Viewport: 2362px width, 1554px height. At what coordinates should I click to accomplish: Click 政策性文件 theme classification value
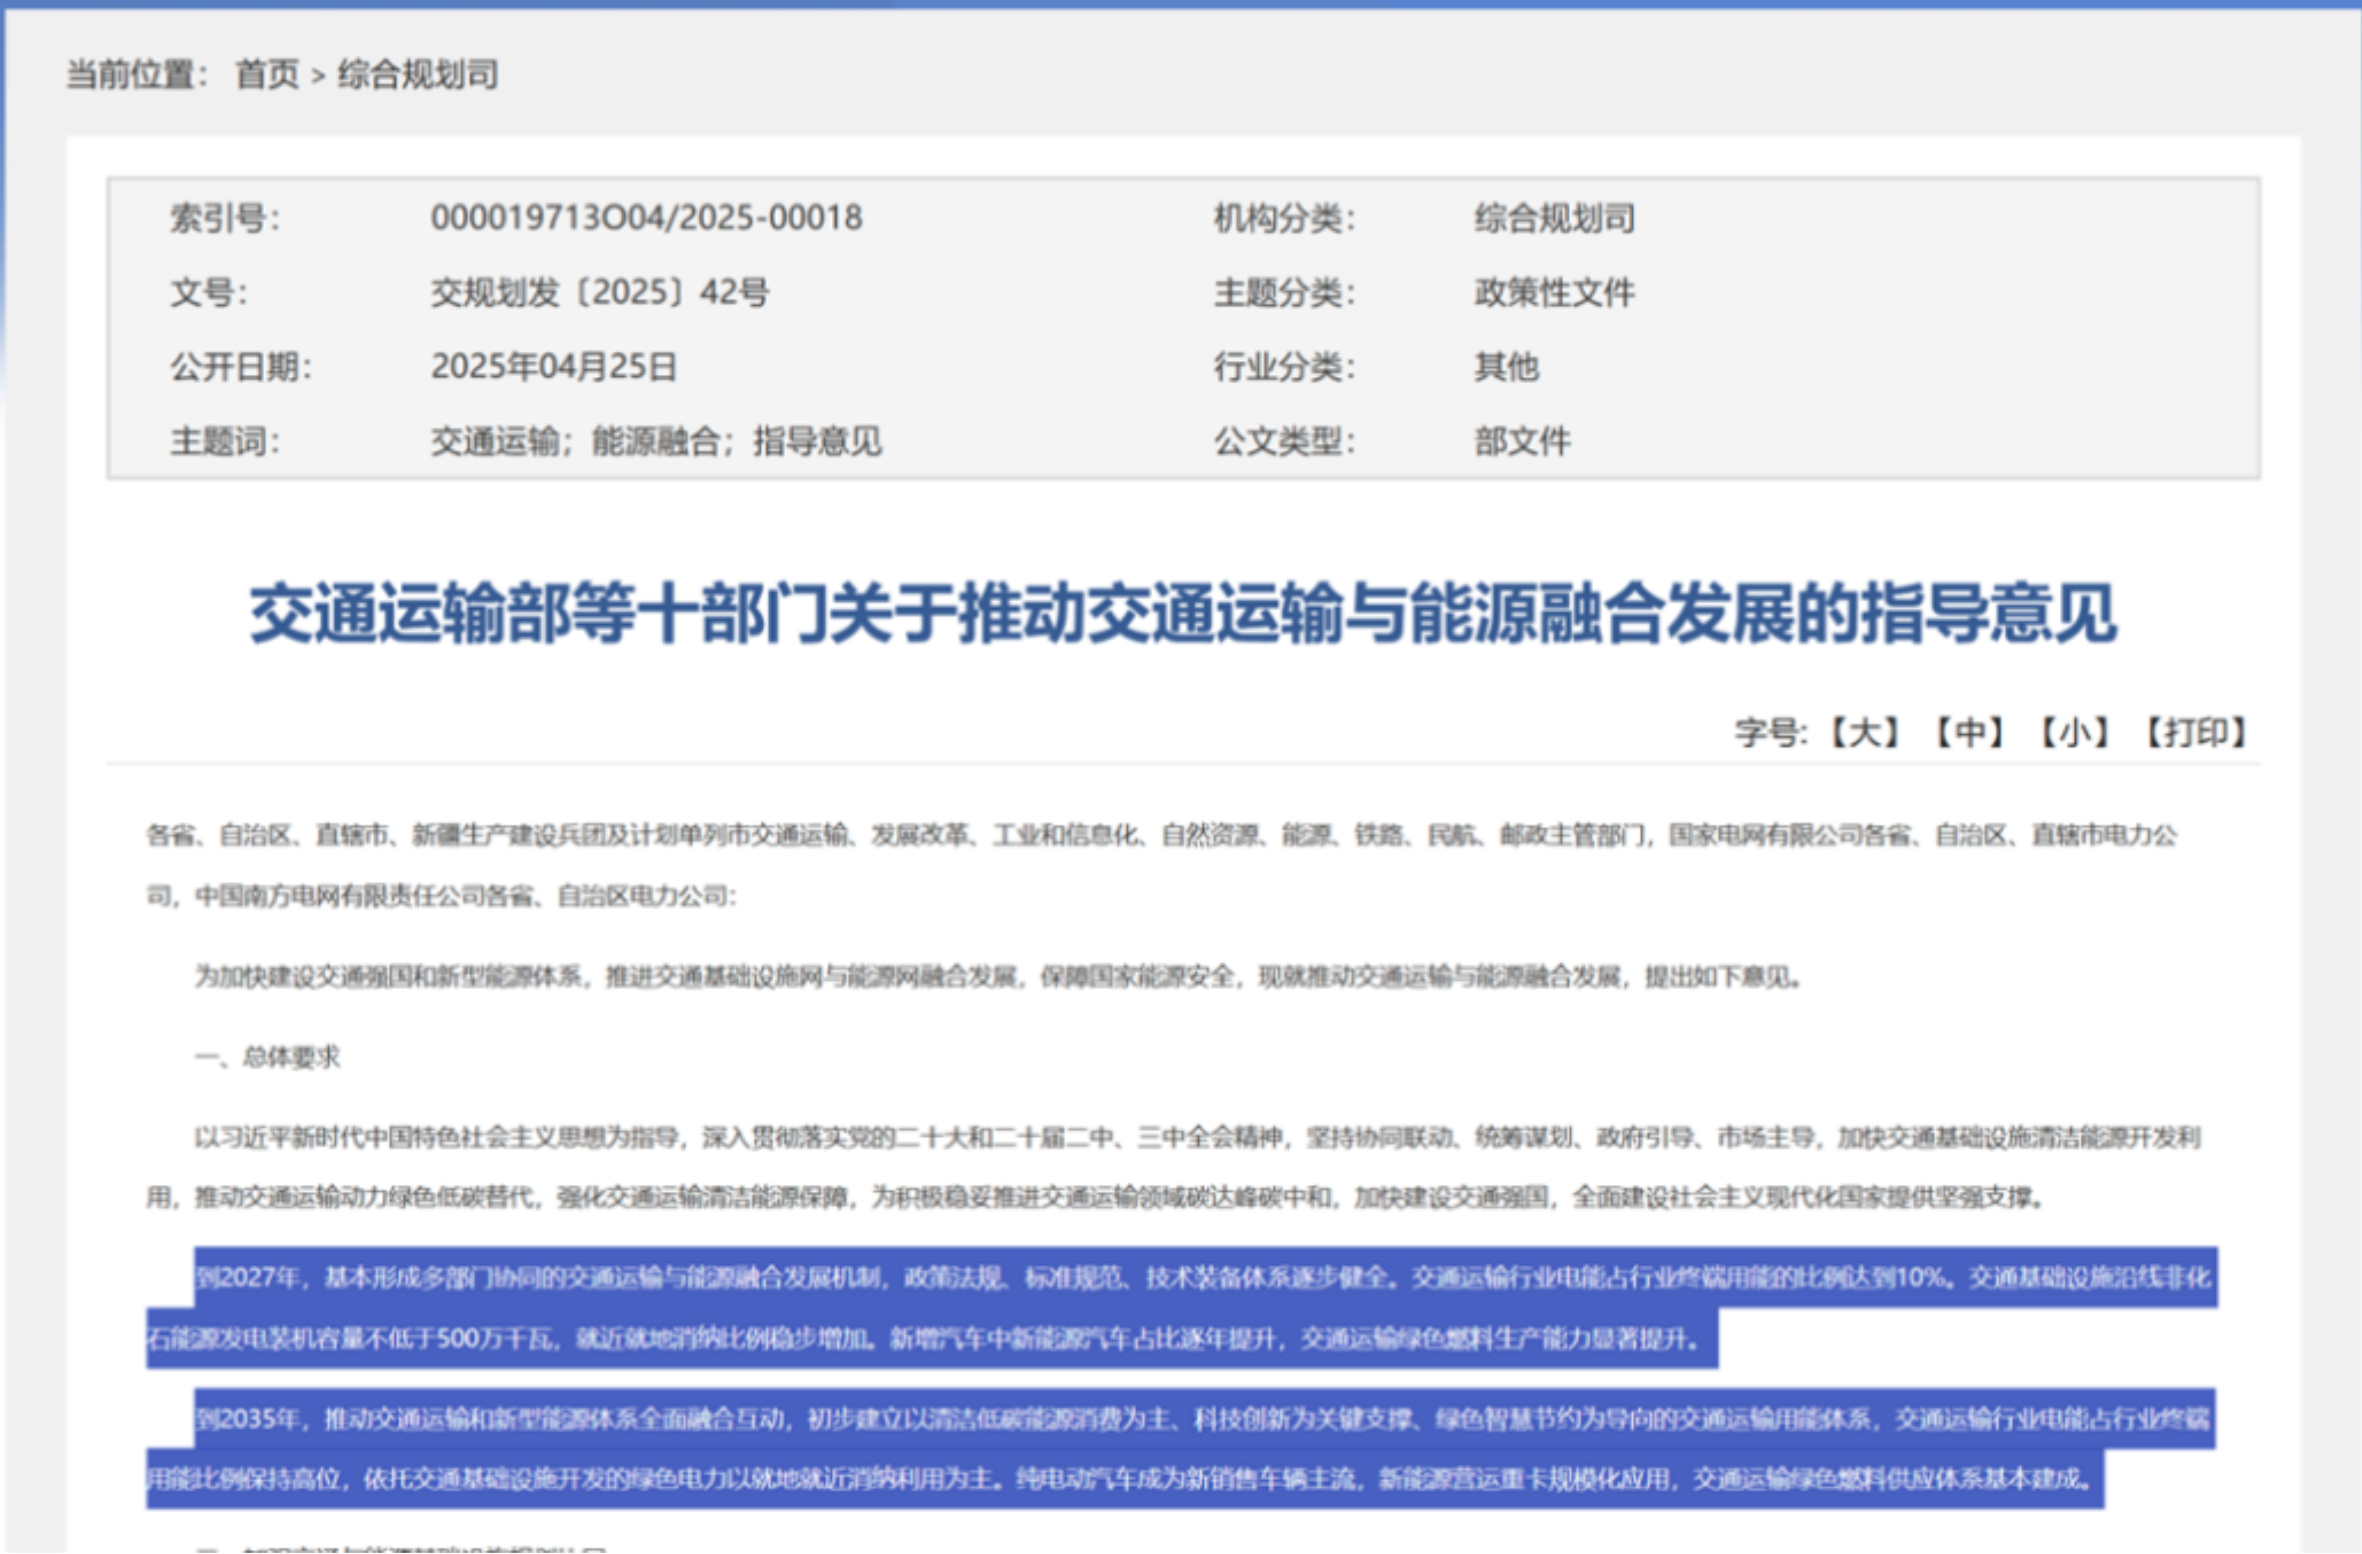1554,292
